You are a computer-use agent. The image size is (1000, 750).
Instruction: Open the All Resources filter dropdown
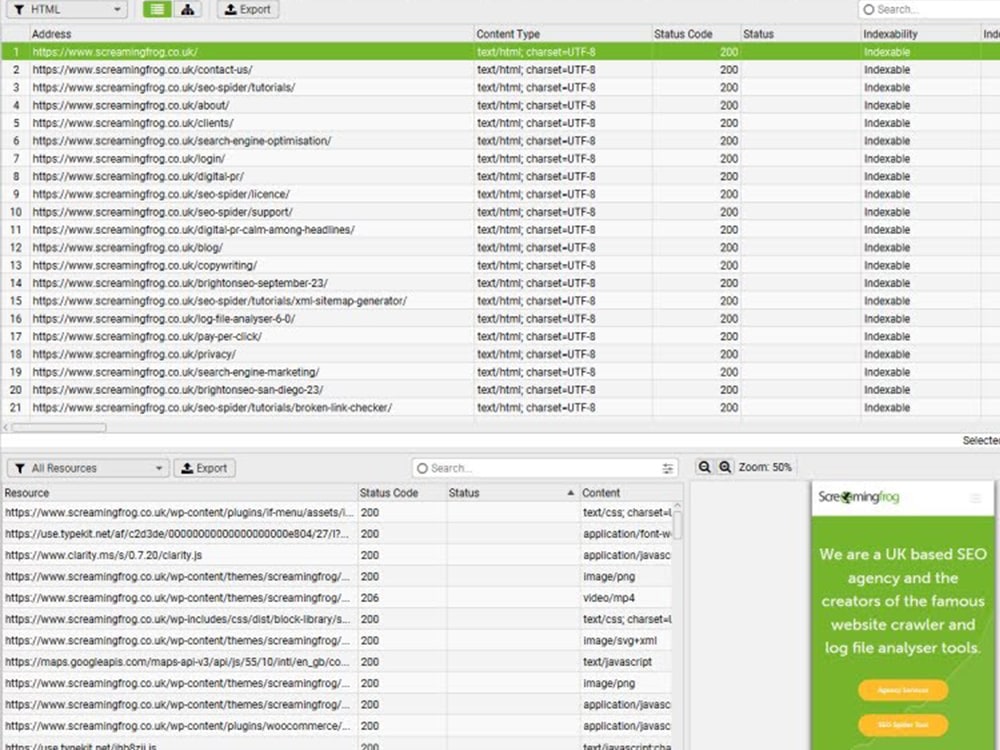[88, 468]
